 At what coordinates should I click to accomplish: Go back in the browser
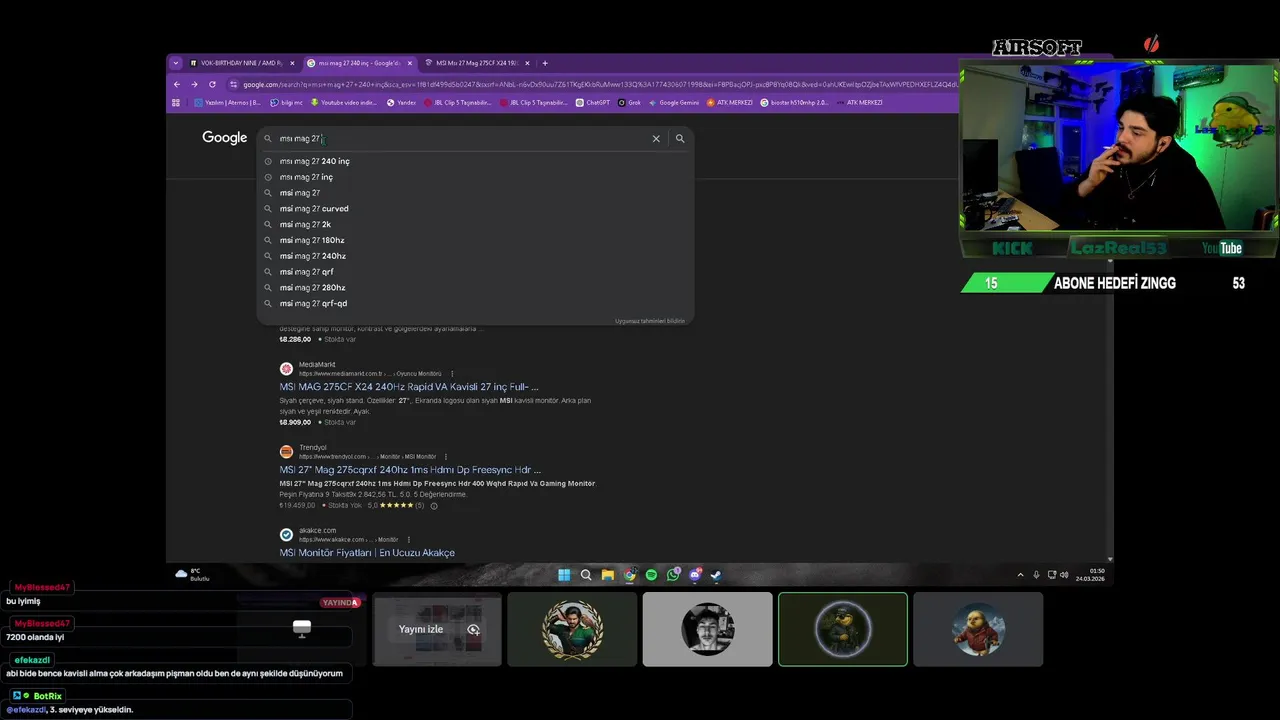pyautogui.click(x=177, y=84)
